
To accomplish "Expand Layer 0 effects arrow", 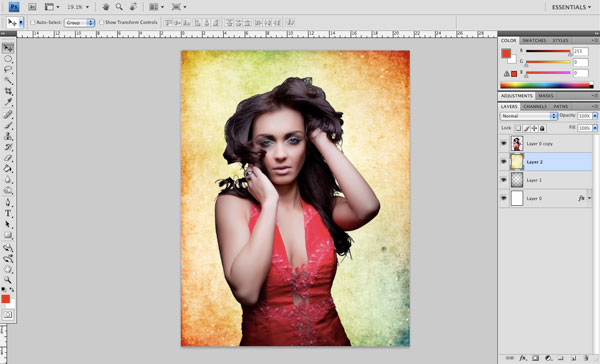I will coord(589,198).
